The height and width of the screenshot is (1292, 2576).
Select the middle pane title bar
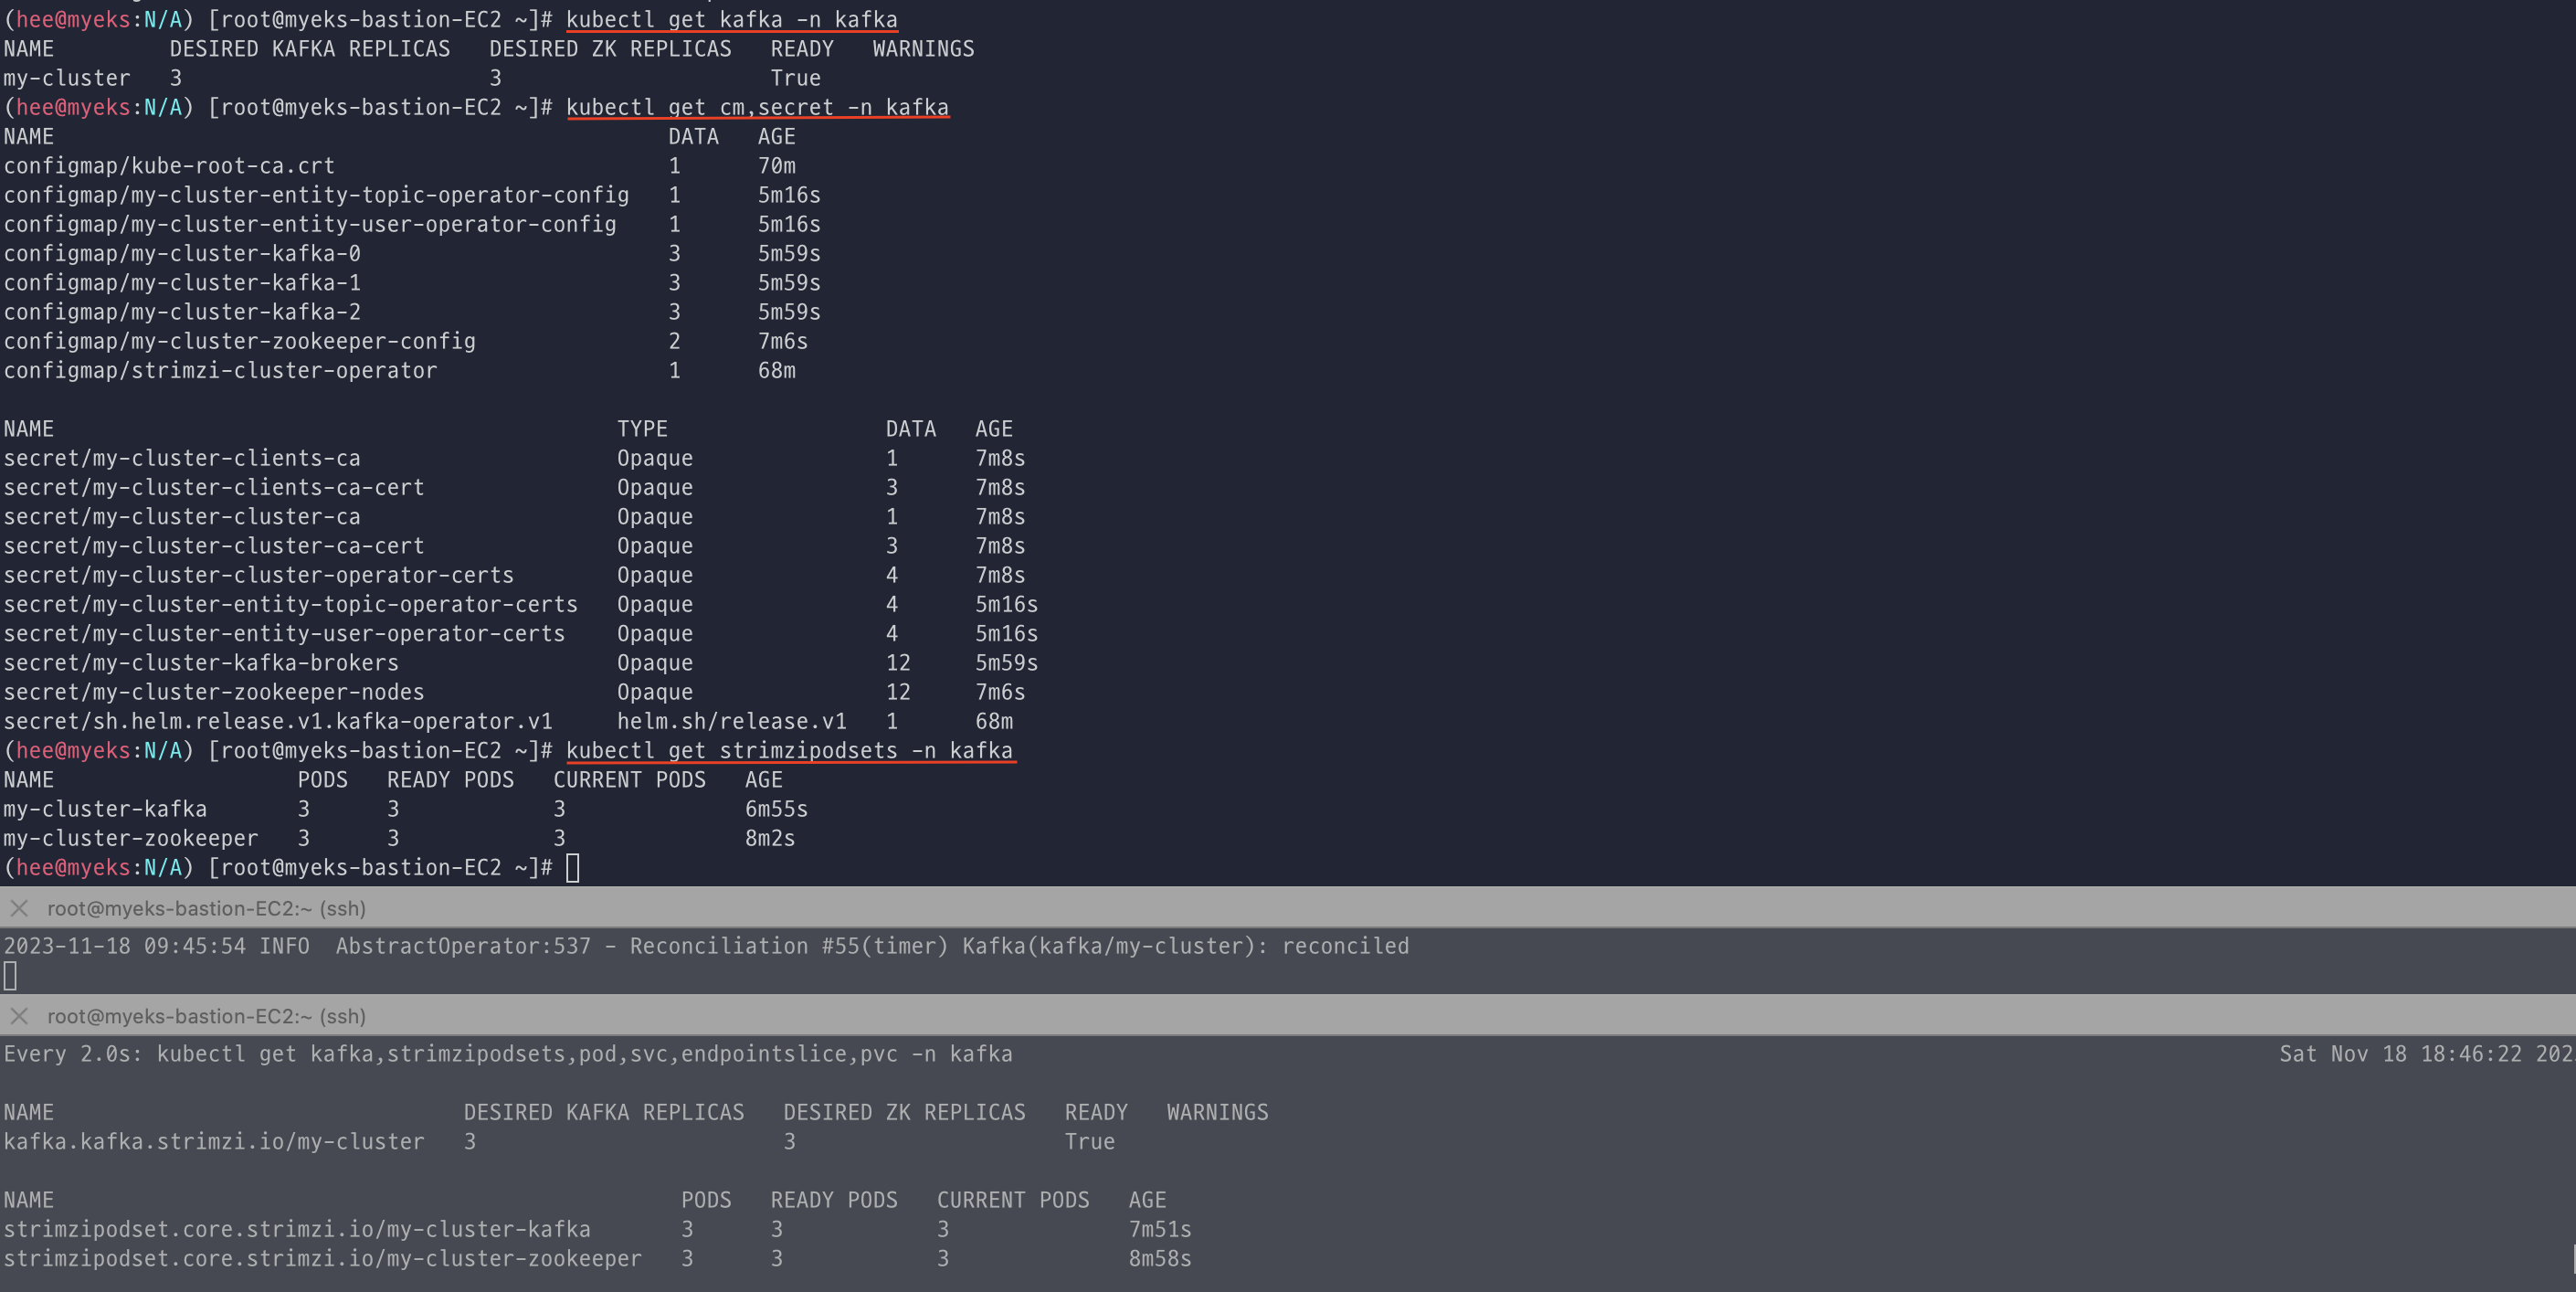pos(206,908)
